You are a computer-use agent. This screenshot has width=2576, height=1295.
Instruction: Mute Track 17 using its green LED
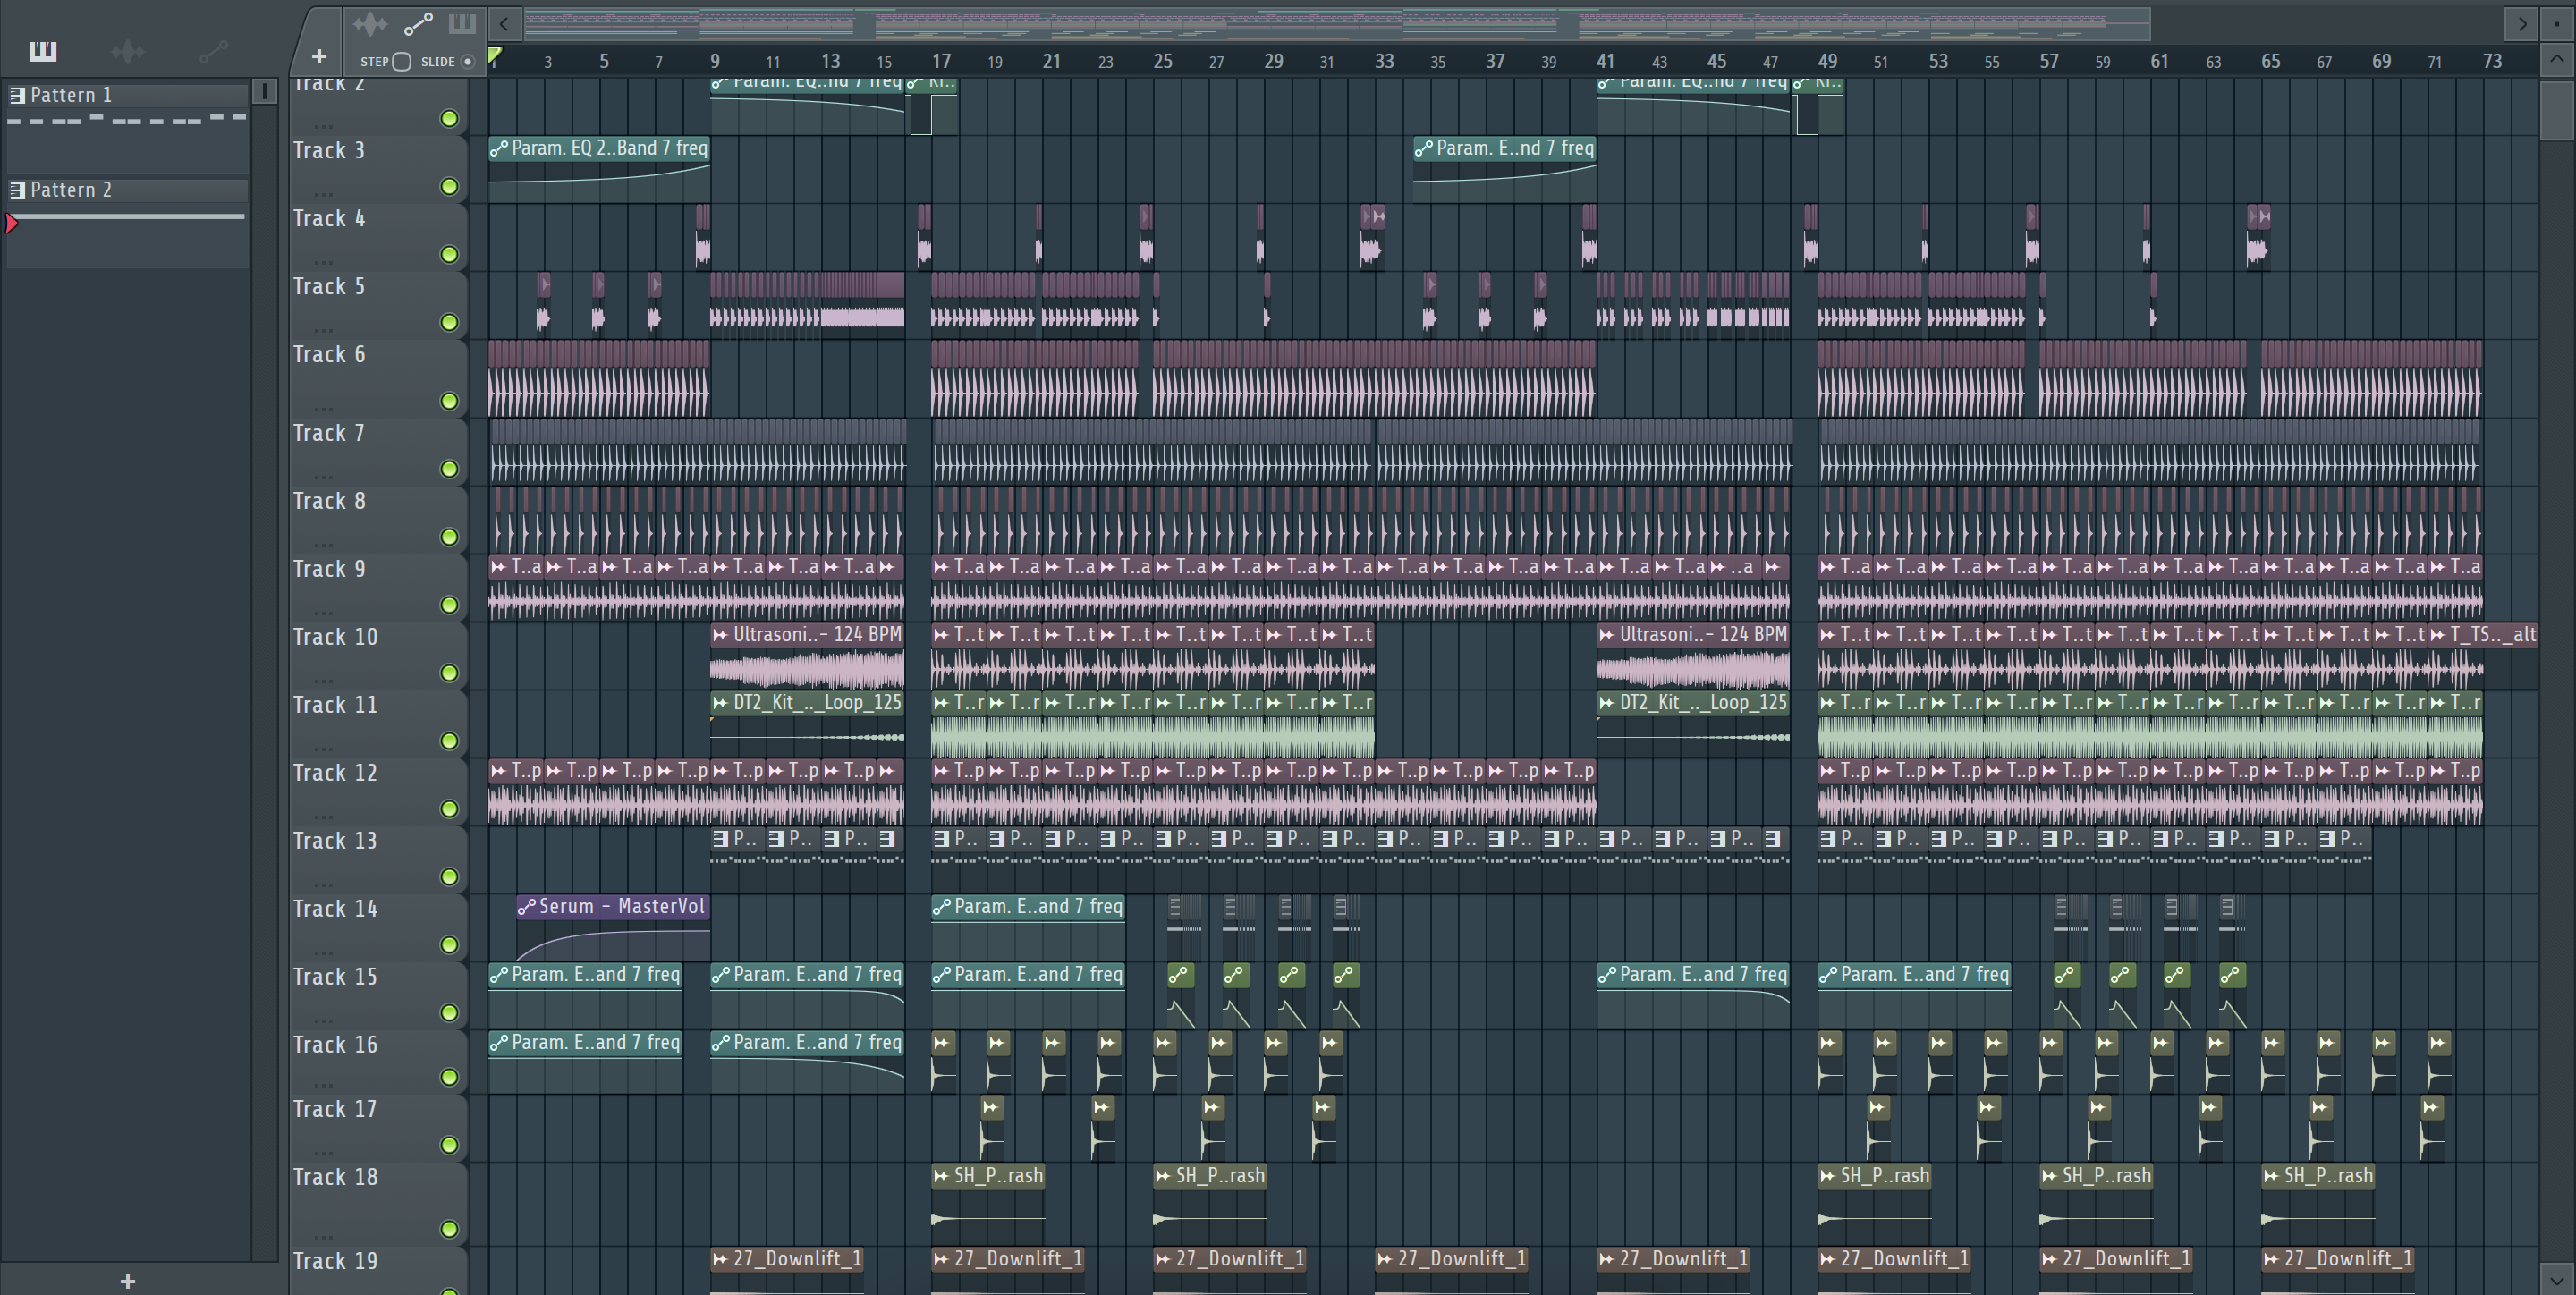click(x=450, y=1145)
